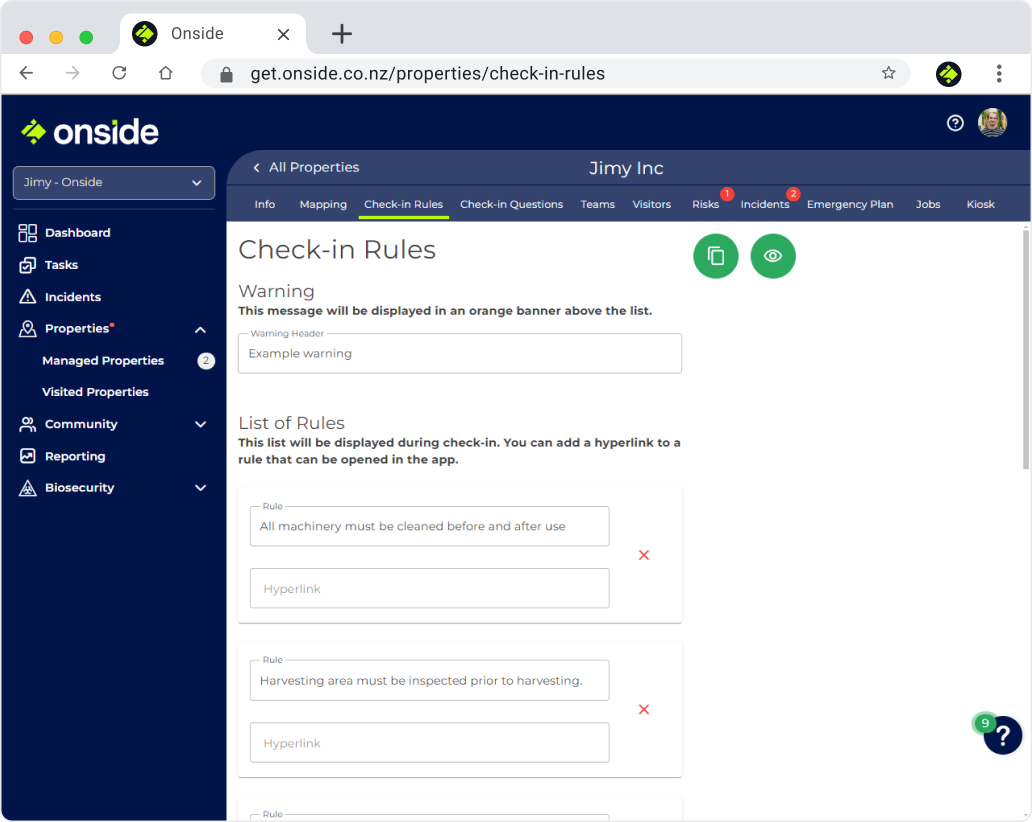Remove the machinery cleaning rule

click(644, 554)
